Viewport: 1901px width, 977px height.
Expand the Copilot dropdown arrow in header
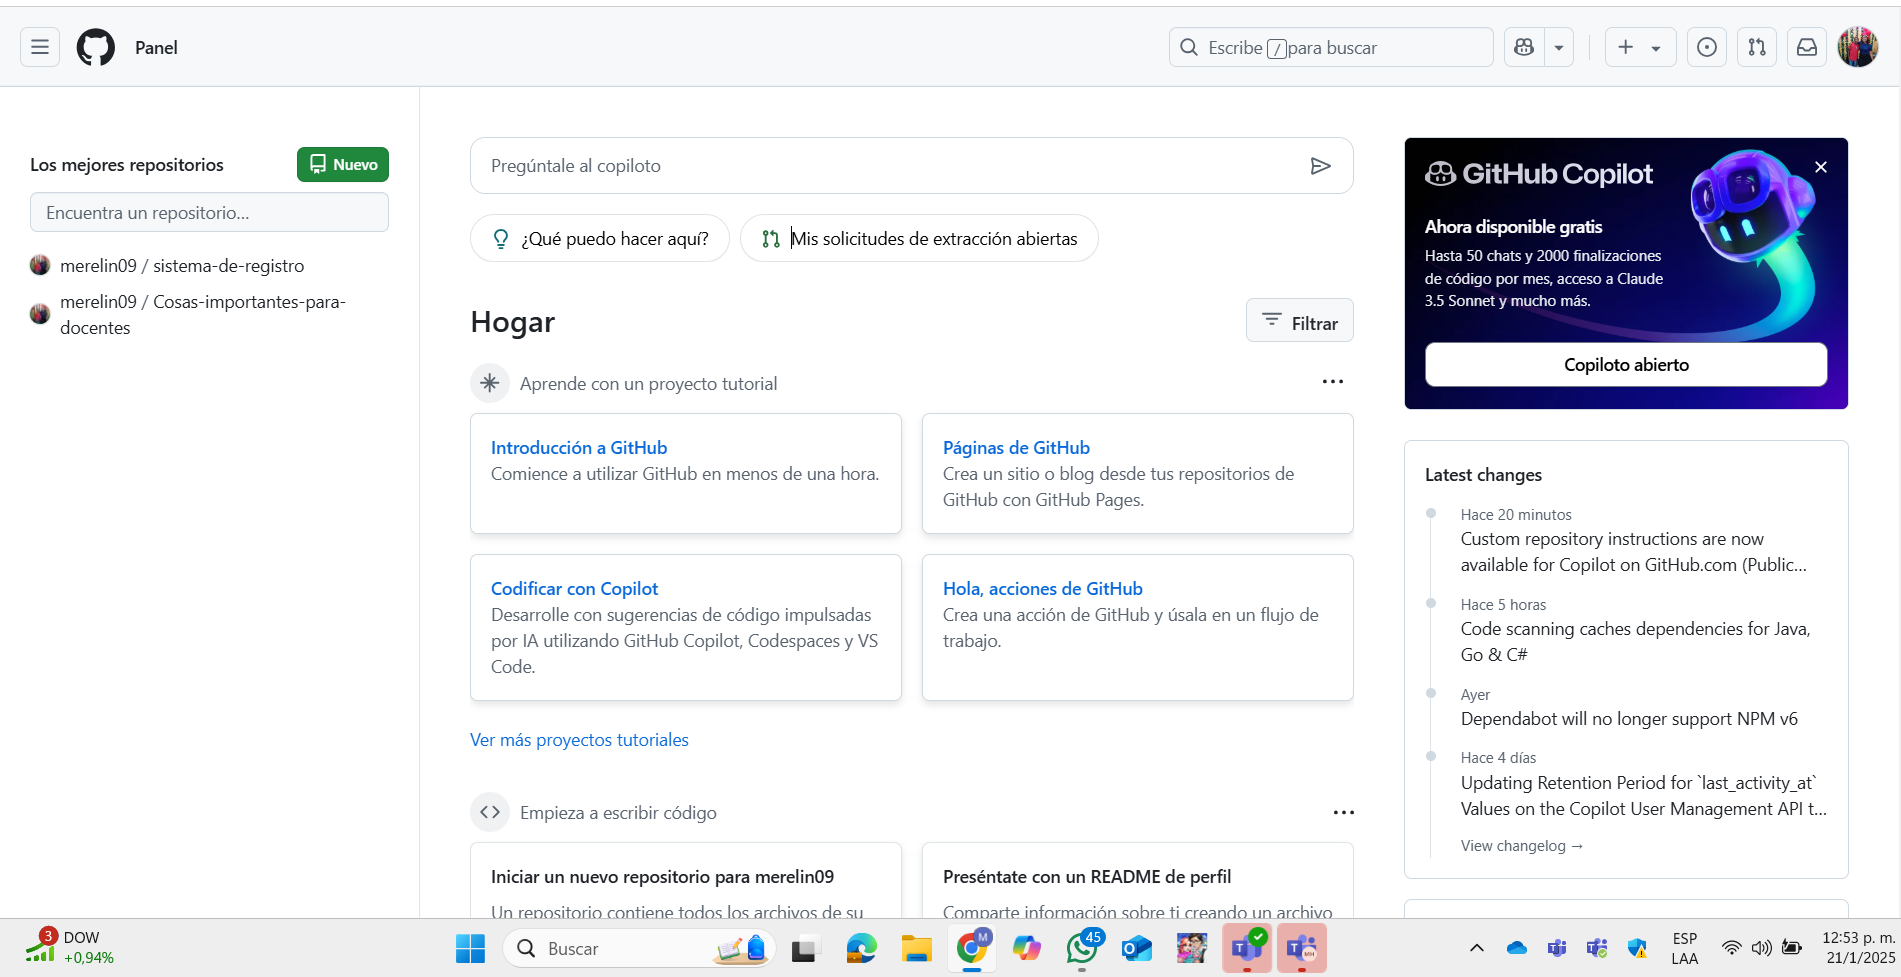(1559, 47)
